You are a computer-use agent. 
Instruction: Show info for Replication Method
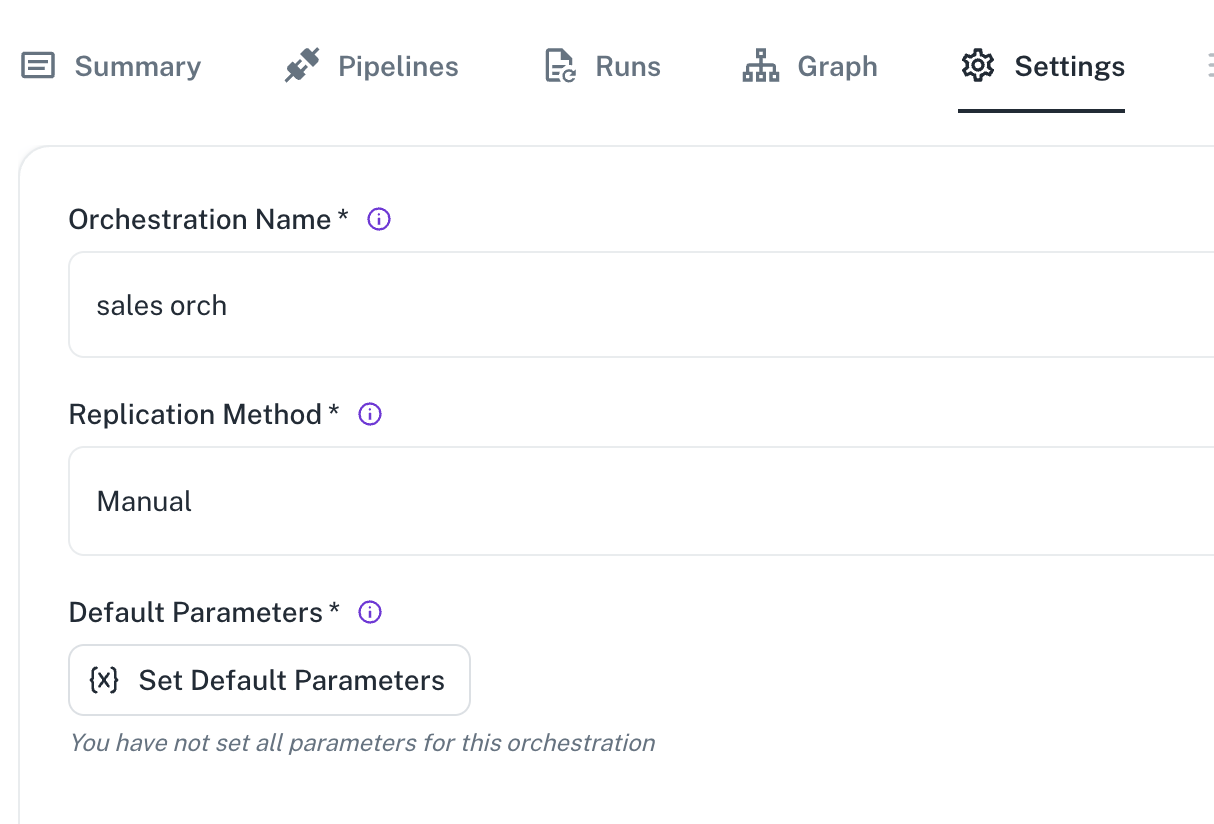click(x=370, y=414)
